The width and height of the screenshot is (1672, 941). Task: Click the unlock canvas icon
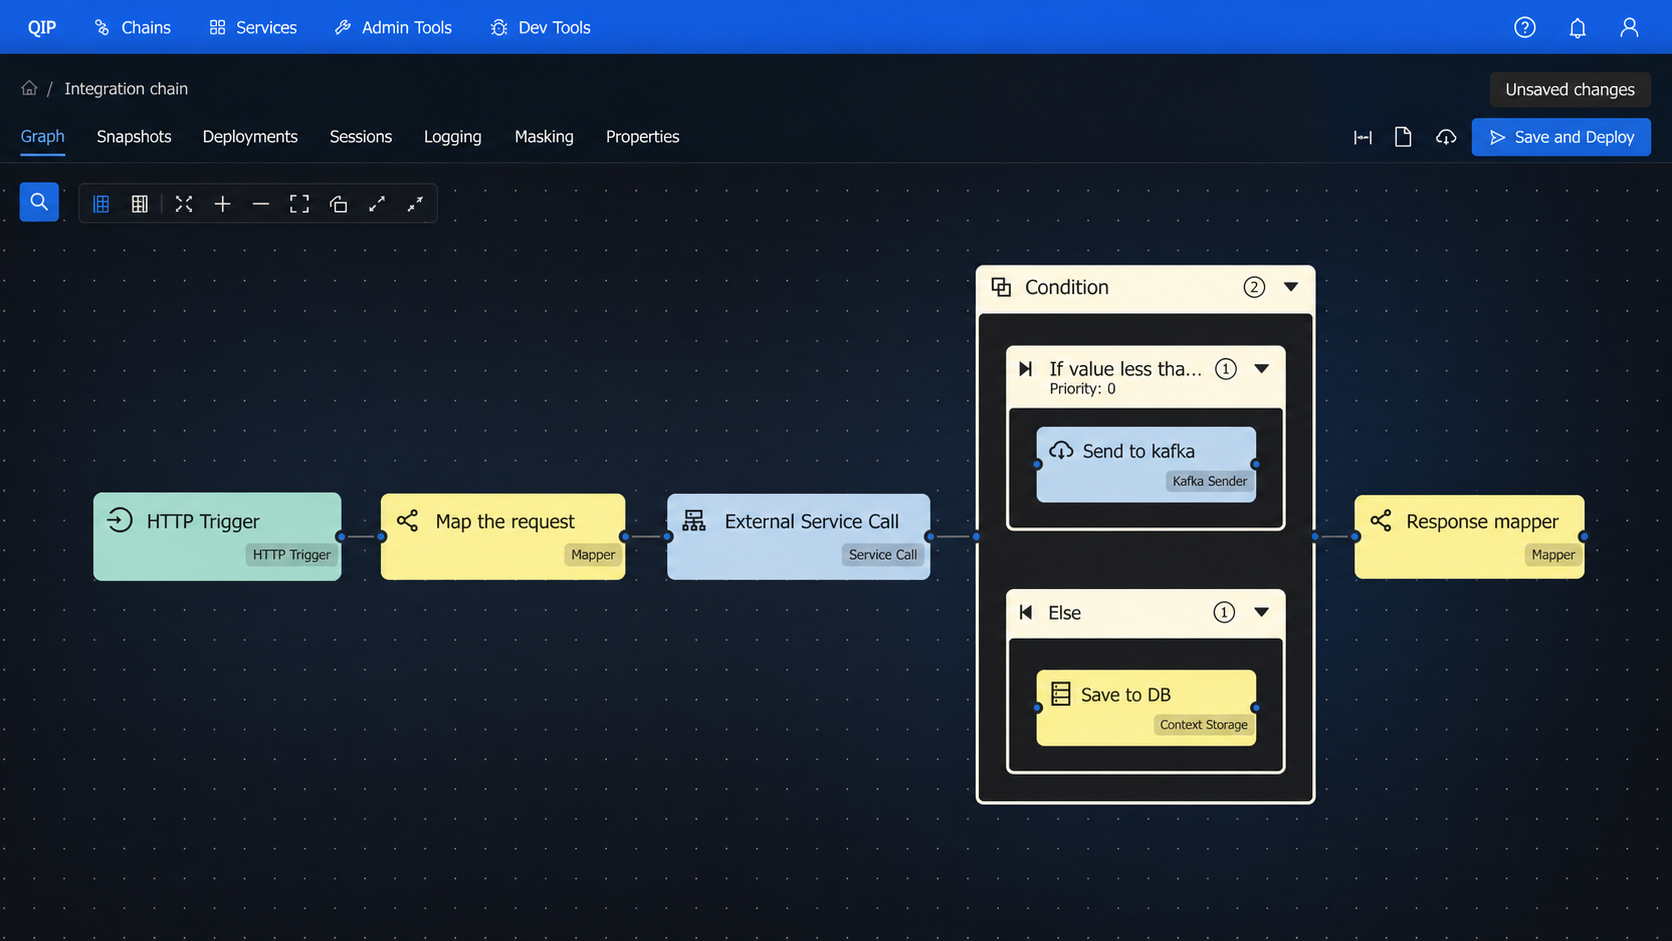pyautogui.click(x=338, y=204)
